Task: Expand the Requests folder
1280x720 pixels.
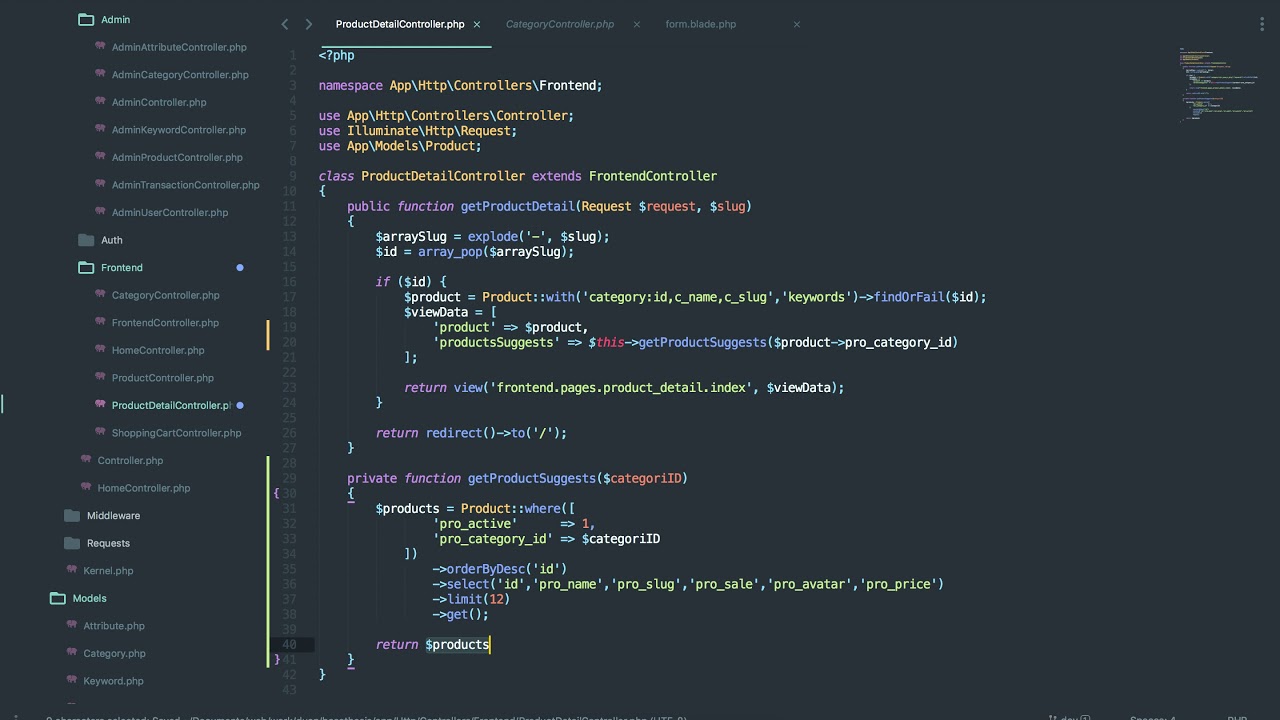Action: tap(72, 543)
